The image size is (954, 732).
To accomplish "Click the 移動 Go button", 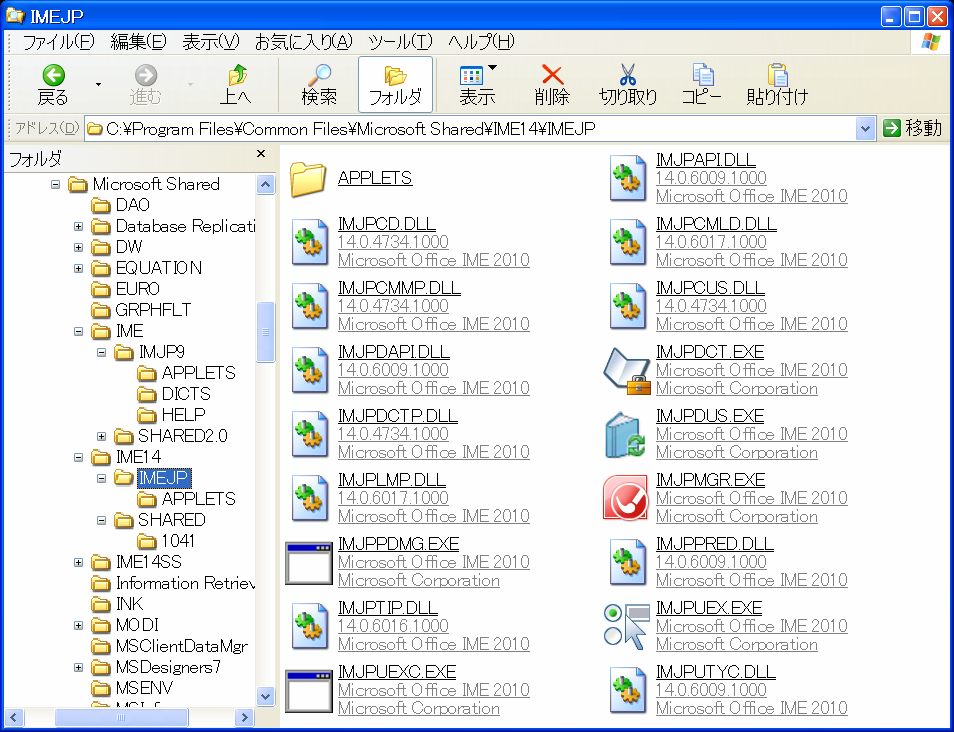I will click(x=912, y=128).
